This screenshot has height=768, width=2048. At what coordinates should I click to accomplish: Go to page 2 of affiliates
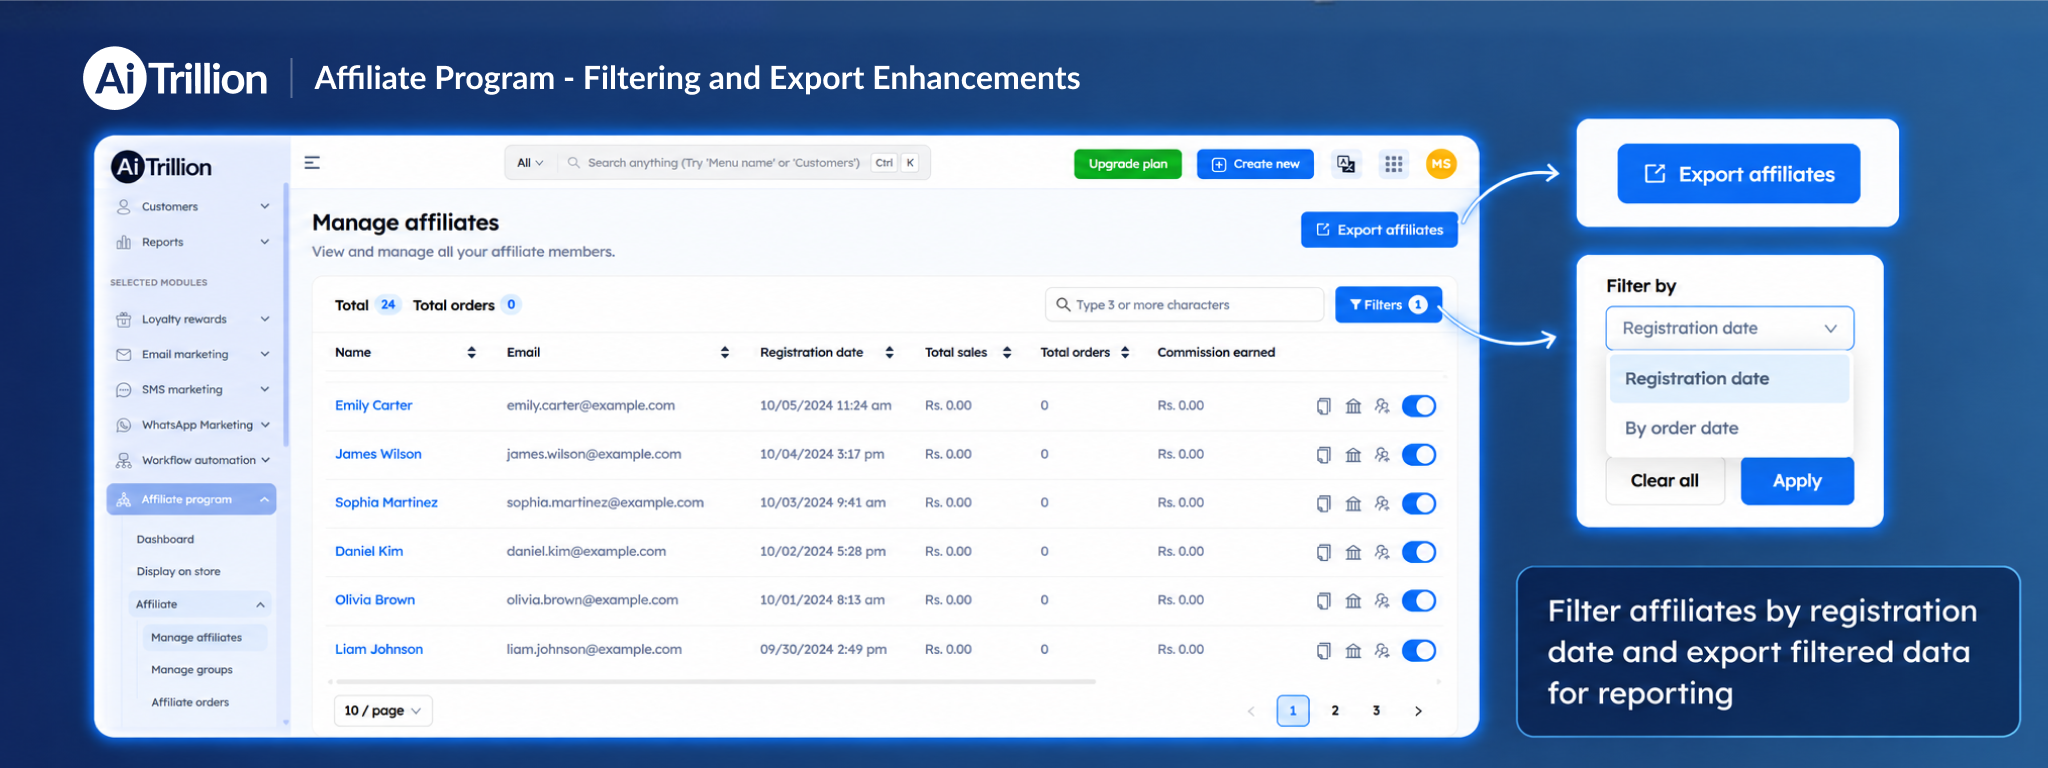point(1335,711)
